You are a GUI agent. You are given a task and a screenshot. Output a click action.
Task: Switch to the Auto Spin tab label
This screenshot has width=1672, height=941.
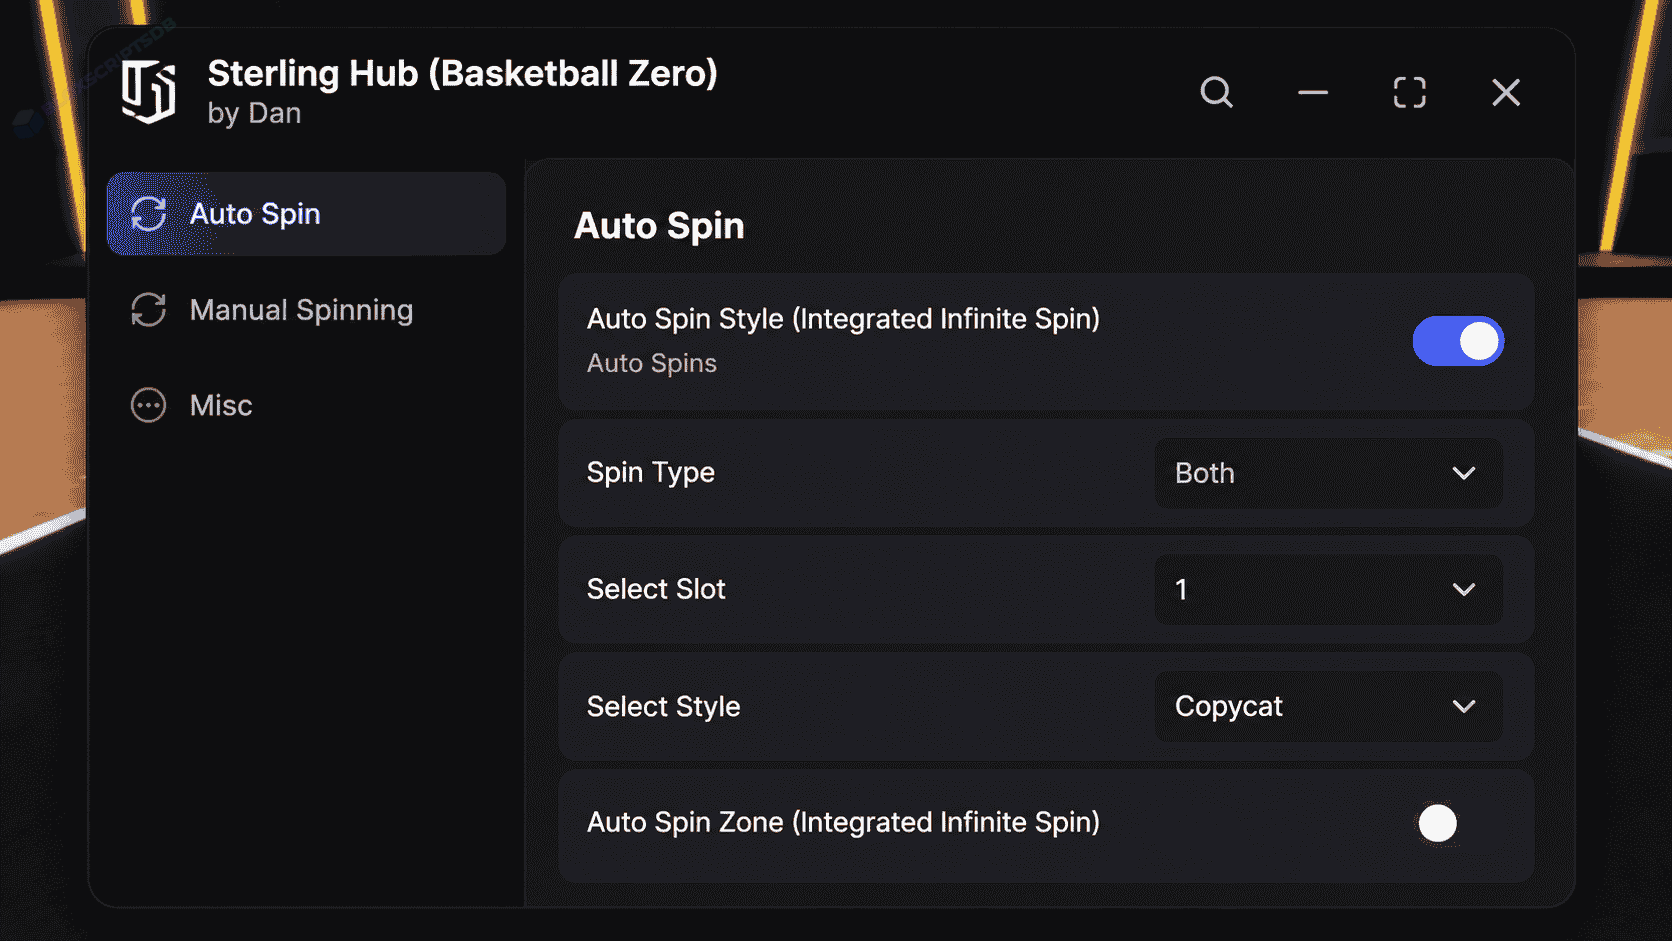pyautogui.click(x=255, y=214)
